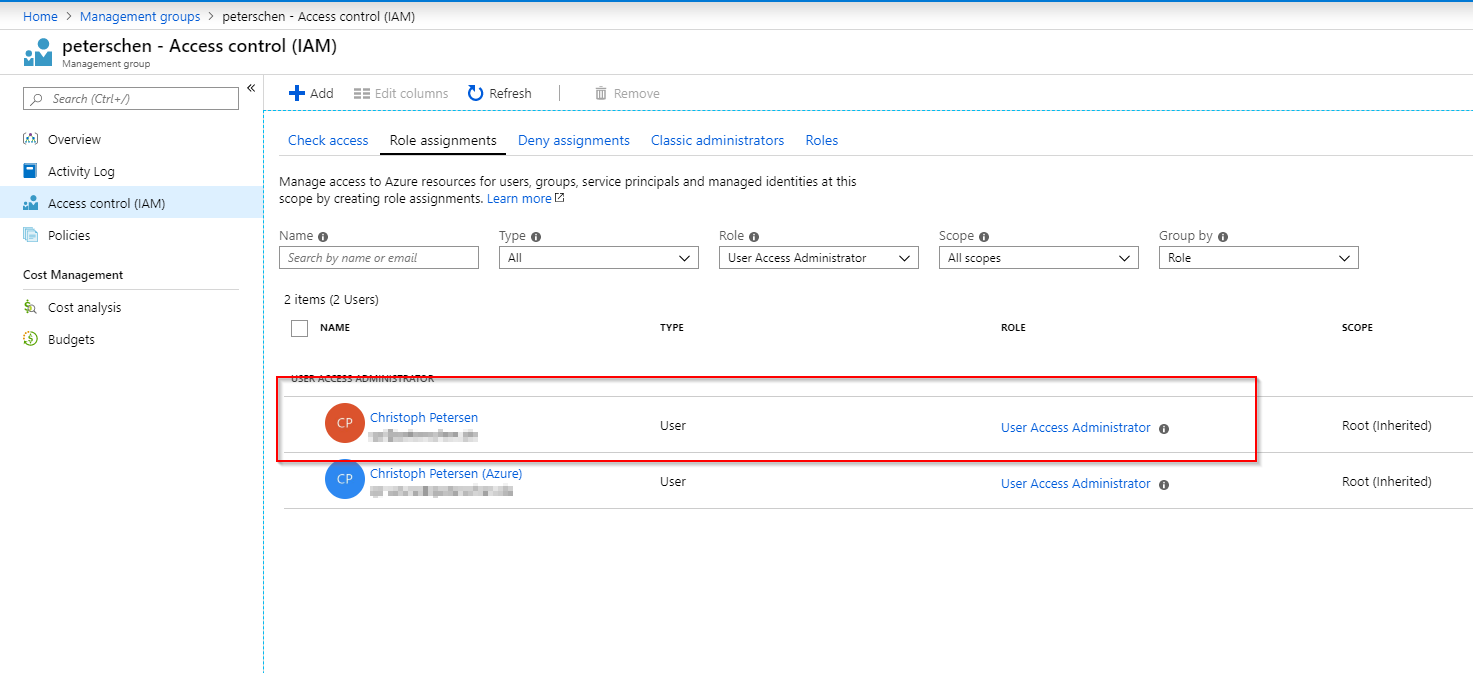
Task: Click the Cost analysis sidebar icon
Action: pos(30,307)
